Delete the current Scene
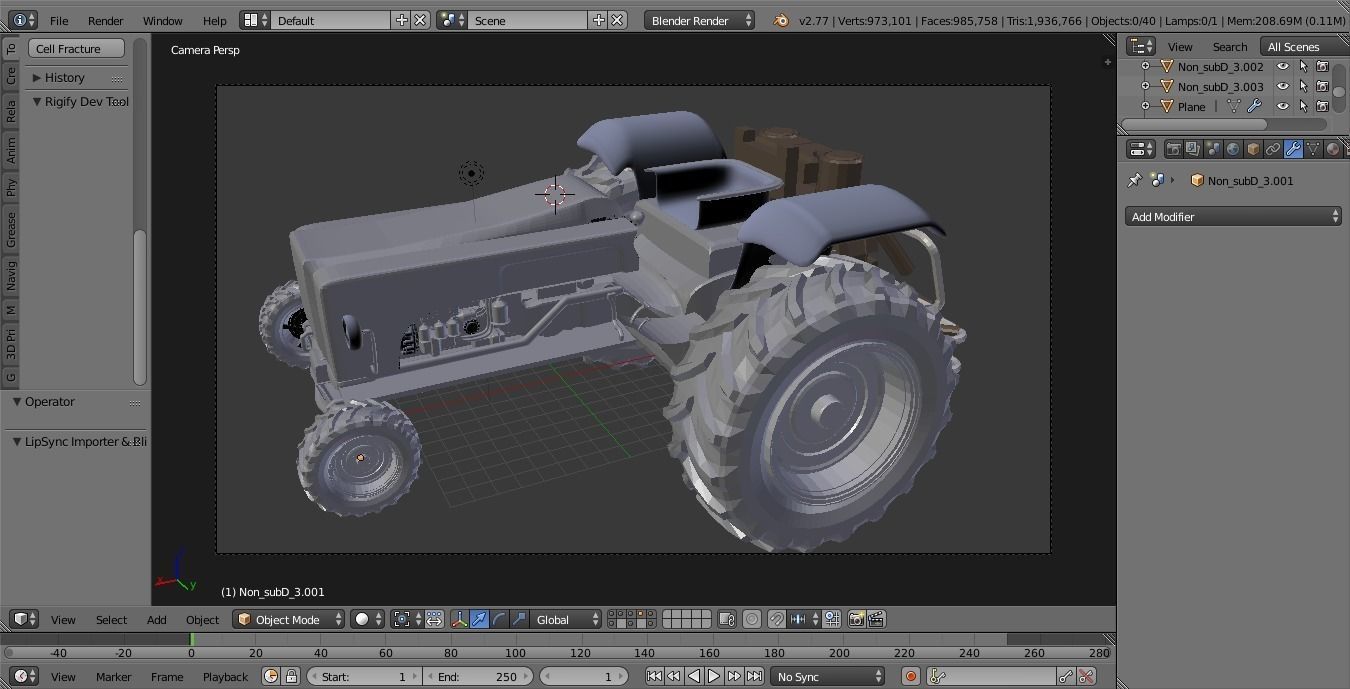The image size is (1350, 689). coord(617,20)
